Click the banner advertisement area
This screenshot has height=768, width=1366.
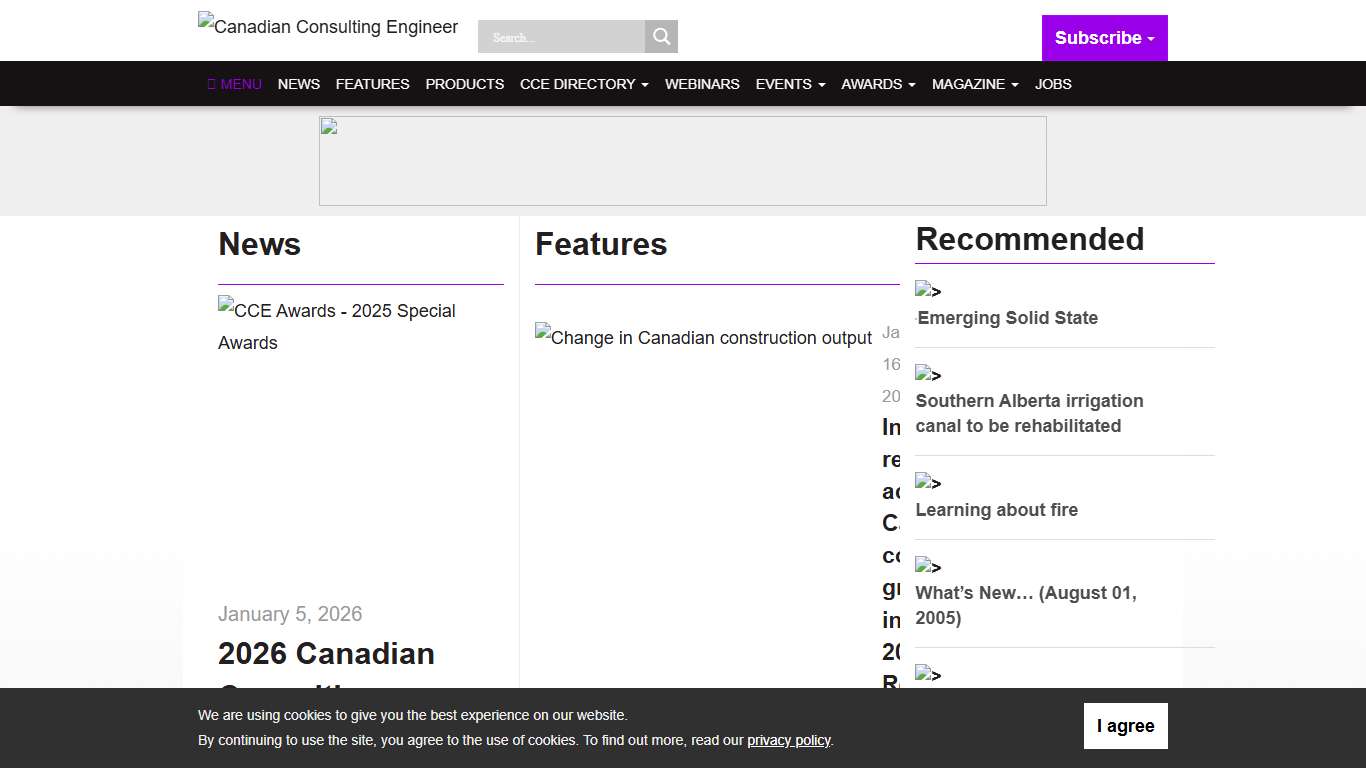pyautogui.click(x=683, y=160)
